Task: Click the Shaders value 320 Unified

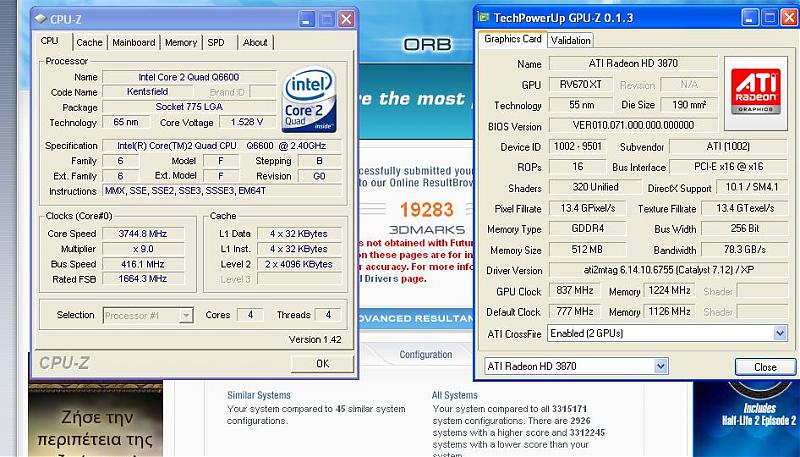Action: click(595, 187)
